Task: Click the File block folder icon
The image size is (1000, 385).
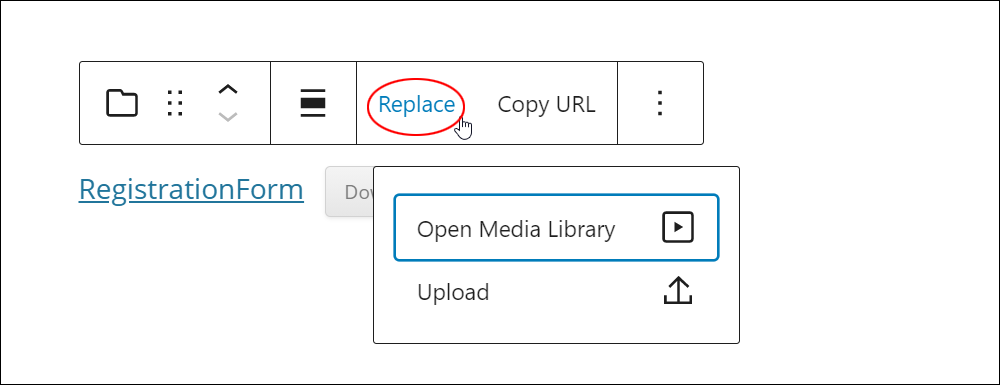Action: click(x=122, y=103)
